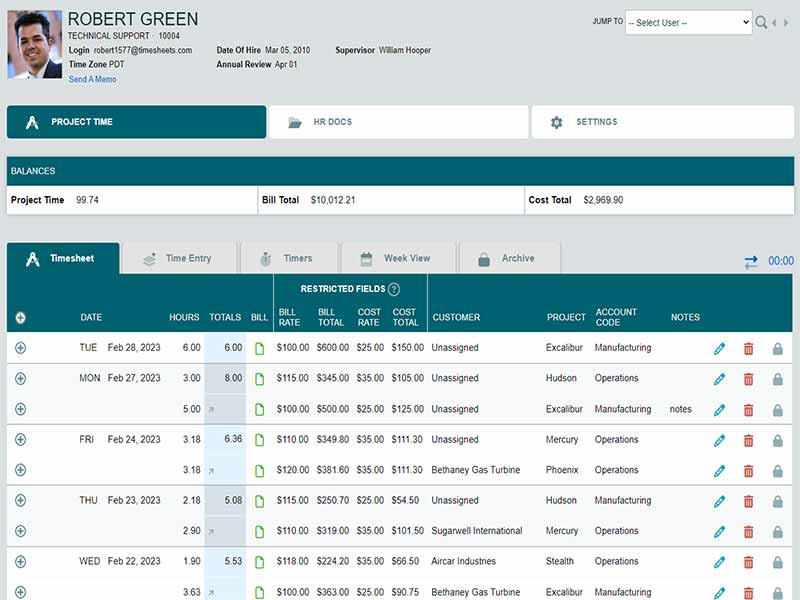The image size is (800, 600).
Task: Open the user search magnifier
Action: (x=759, y=22)
